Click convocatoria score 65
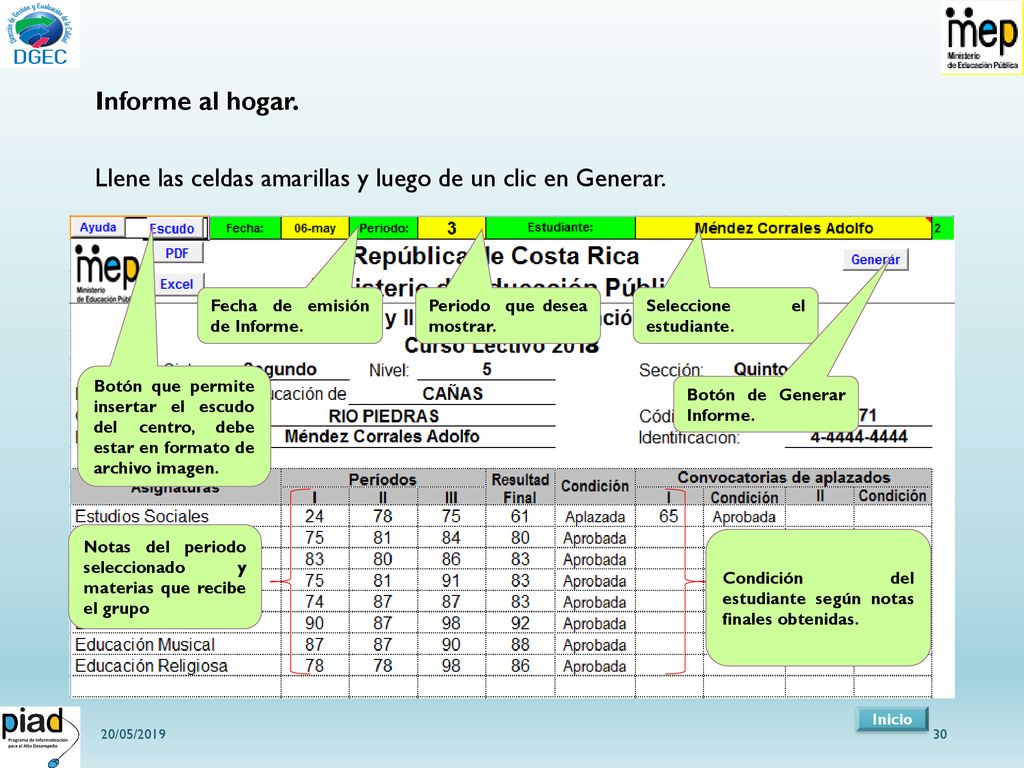Screen dimensions: 1024x768 pyautogui.click(x=668, y=516)
